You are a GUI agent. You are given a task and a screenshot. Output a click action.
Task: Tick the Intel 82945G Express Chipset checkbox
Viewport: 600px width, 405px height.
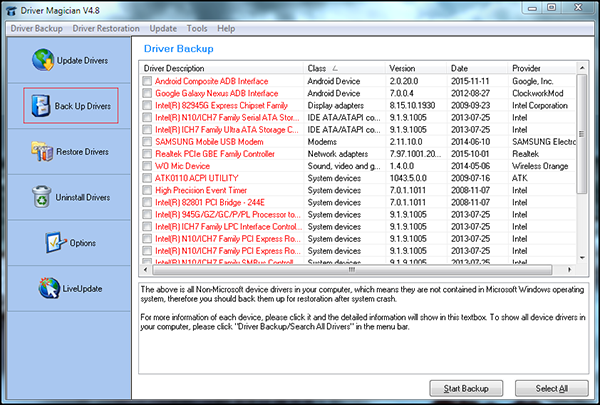tap(147, 105)
